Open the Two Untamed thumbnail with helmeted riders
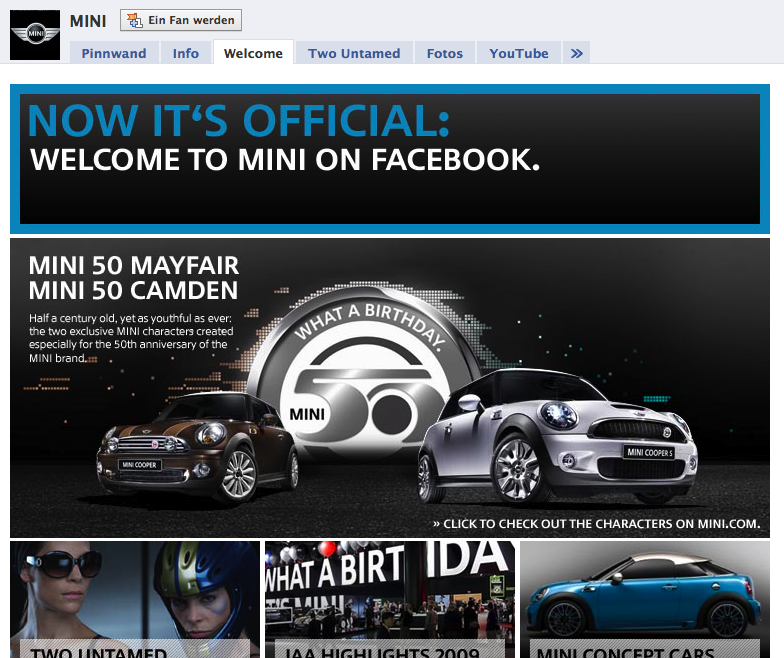The image size is (784, 658). pos(135,599)
